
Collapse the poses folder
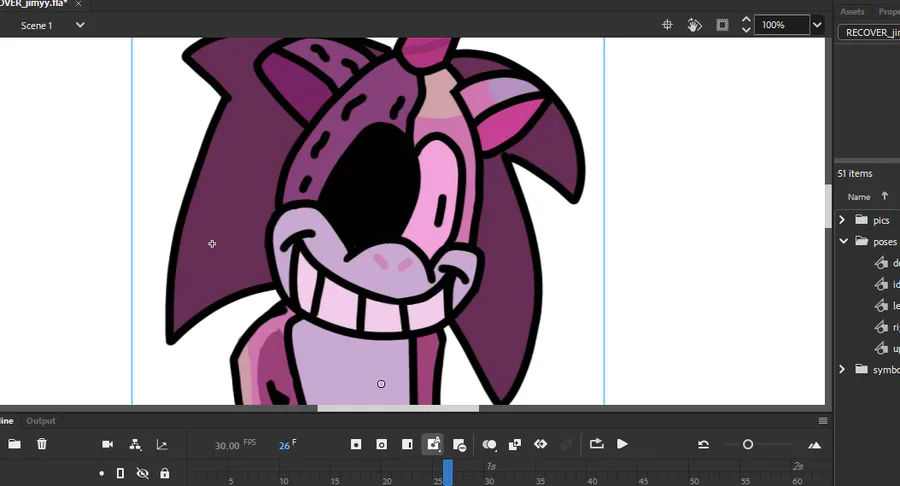click(x=843, y=241)
